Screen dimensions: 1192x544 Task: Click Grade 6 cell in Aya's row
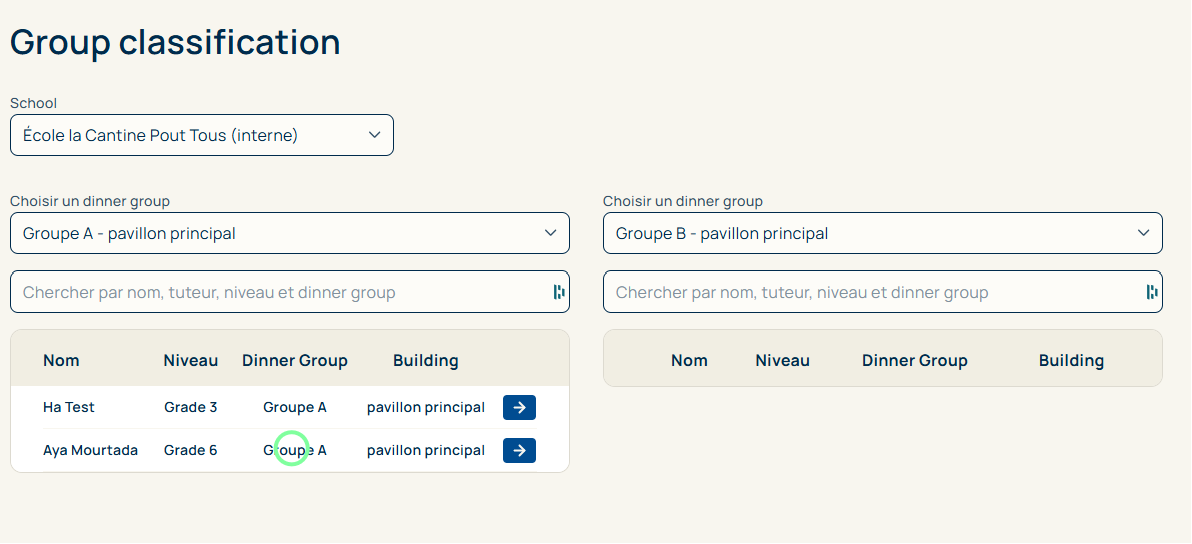(190, 451)
